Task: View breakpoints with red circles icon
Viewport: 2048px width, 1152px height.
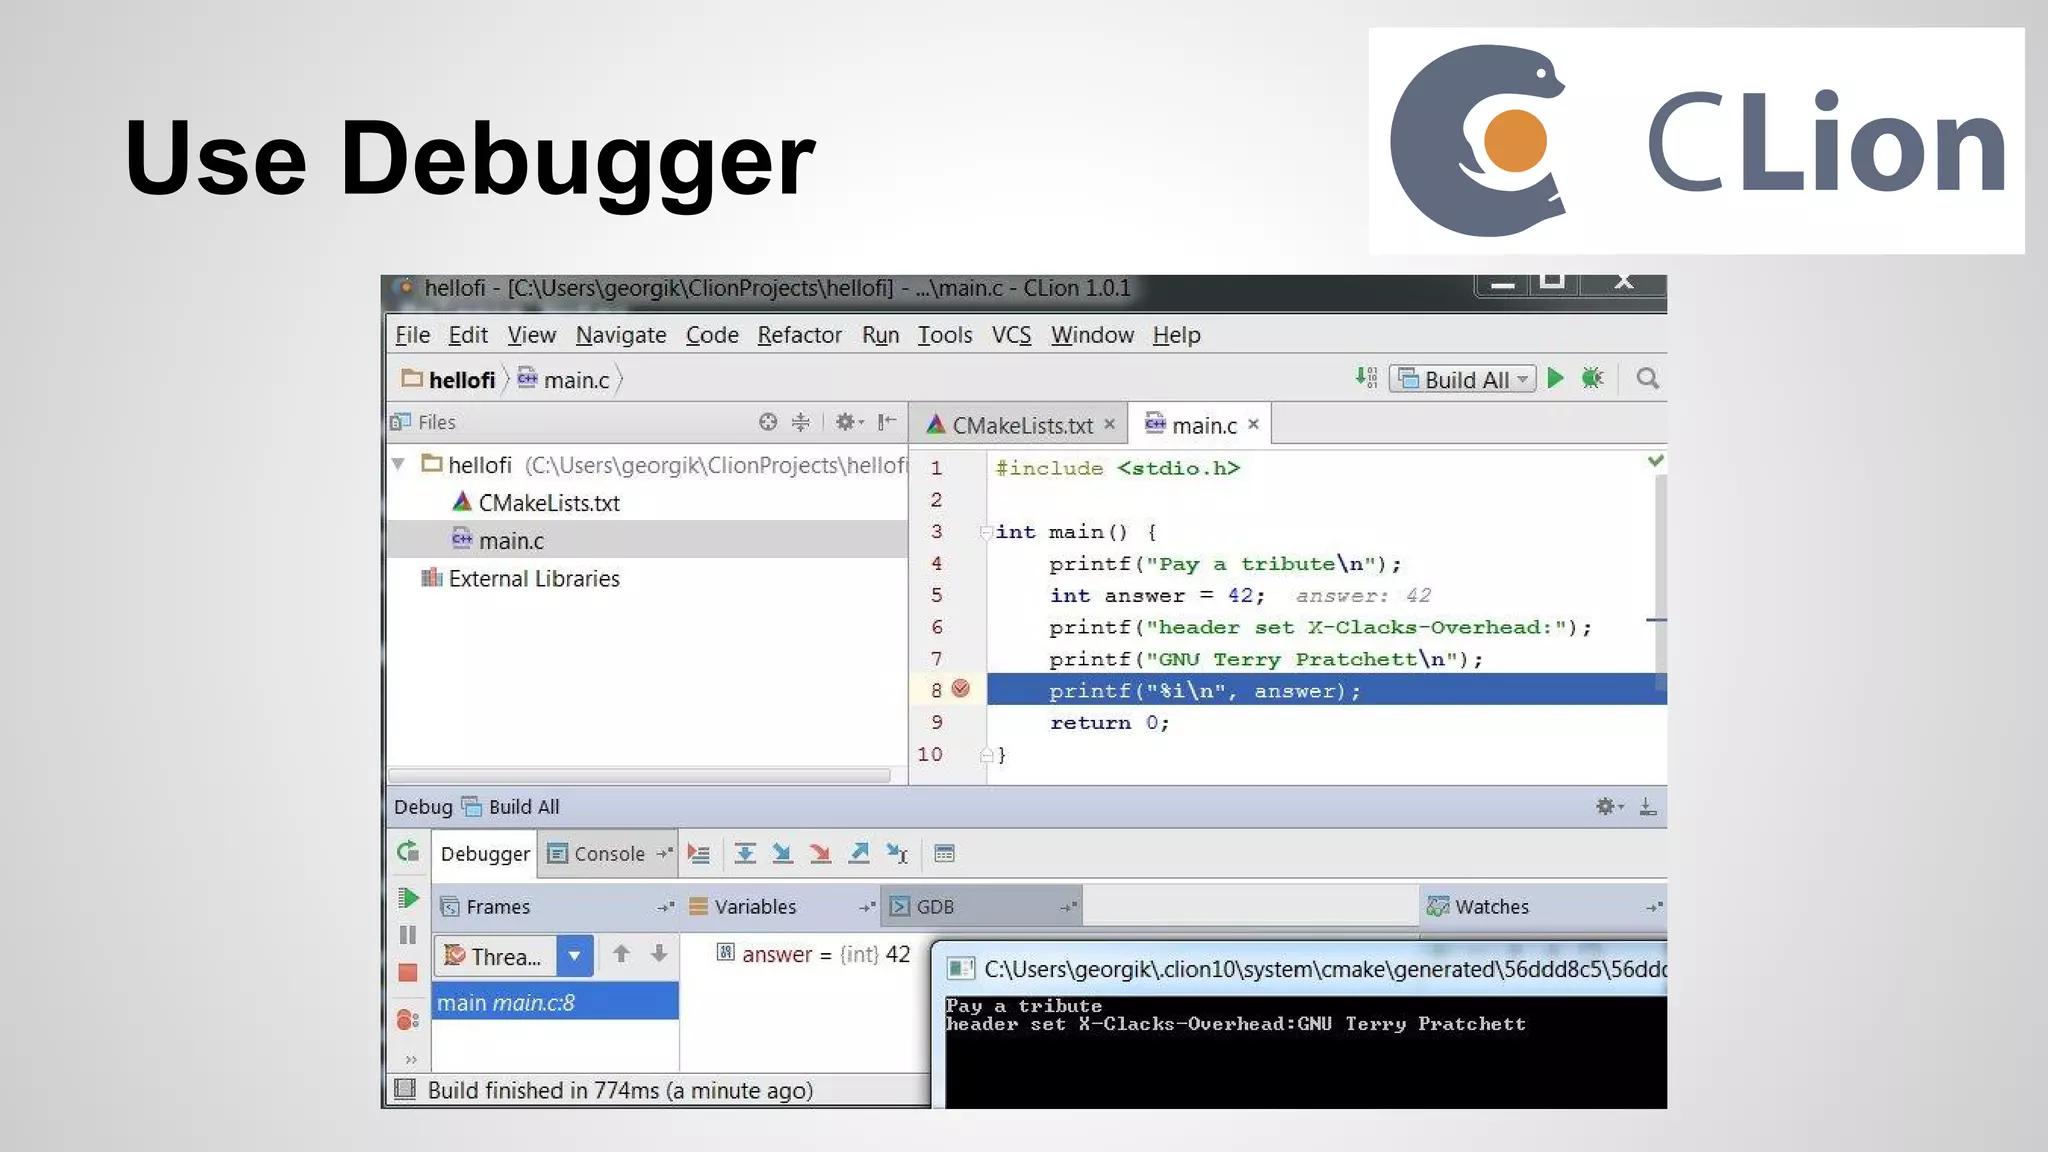Action: (408, 1020)
